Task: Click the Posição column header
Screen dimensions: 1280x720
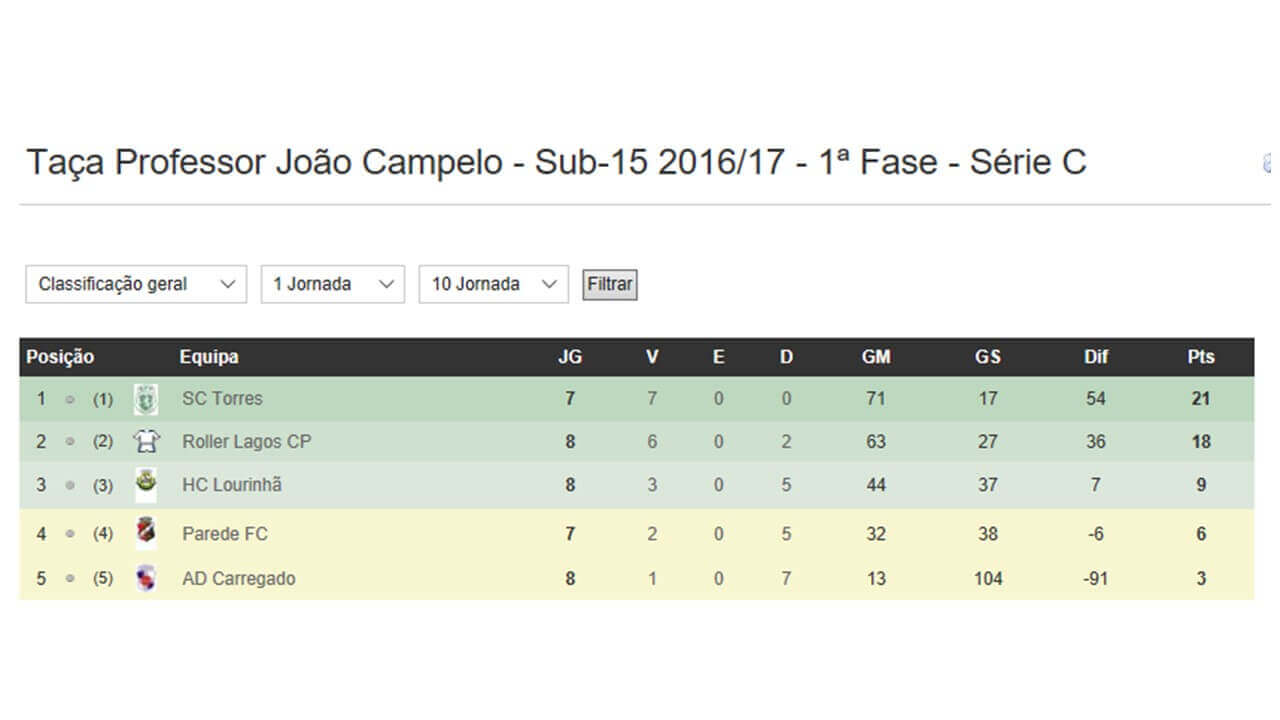Action: pos(60,357)
